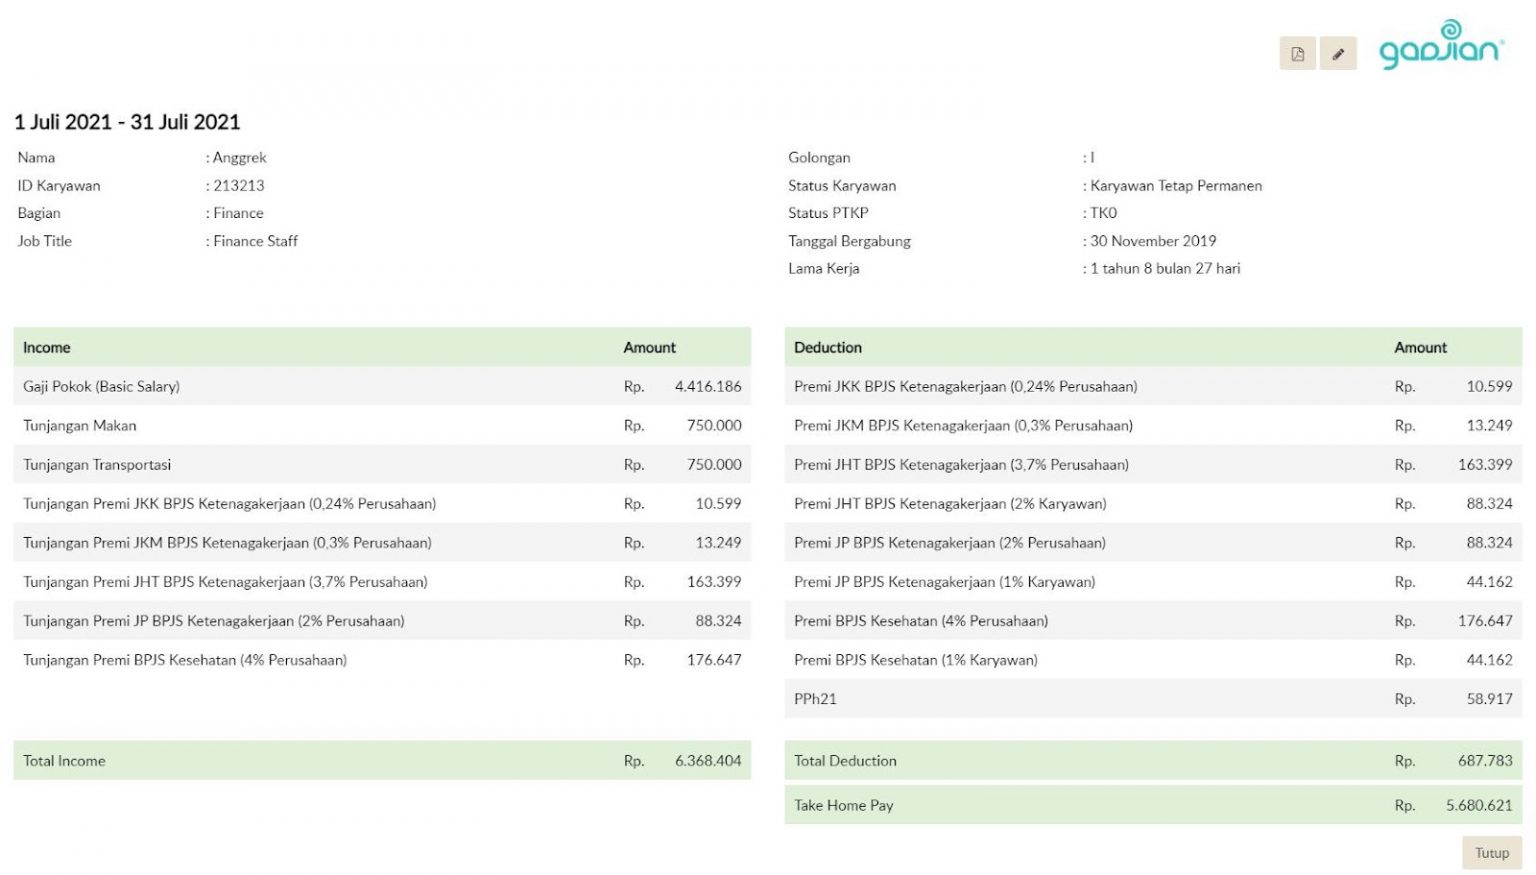Click the Tunjangan Makan income row
Viewport: 1536px width, 875px height.
(381, 425)
